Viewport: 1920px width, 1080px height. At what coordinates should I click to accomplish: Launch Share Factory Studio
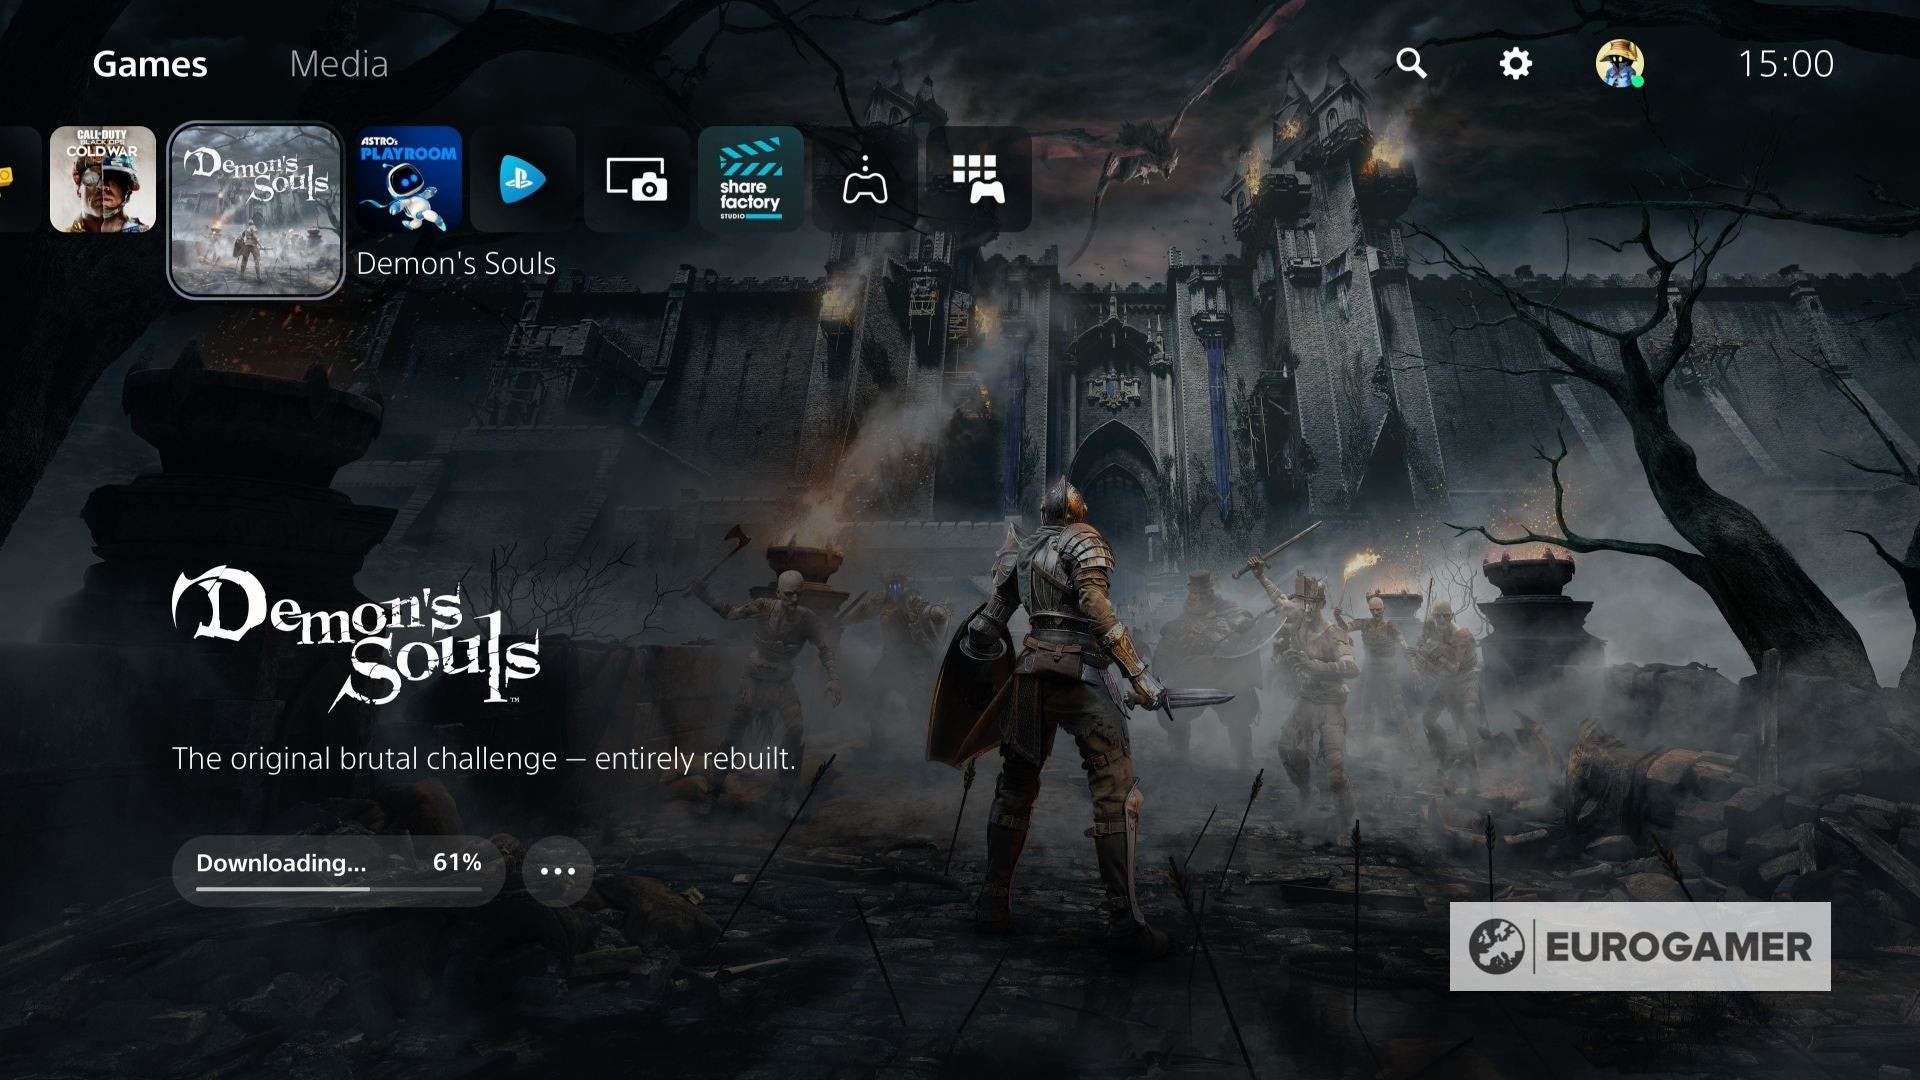751,179
